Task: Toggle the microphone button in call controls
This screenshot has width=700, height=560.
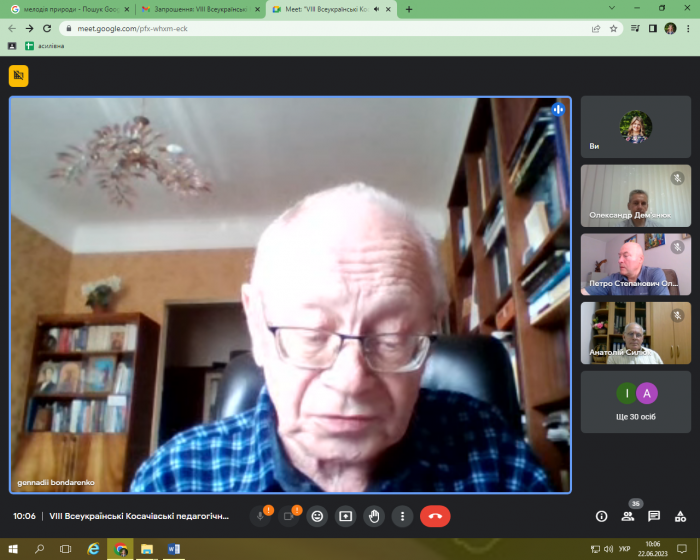Action: click(x=261, y=516)
